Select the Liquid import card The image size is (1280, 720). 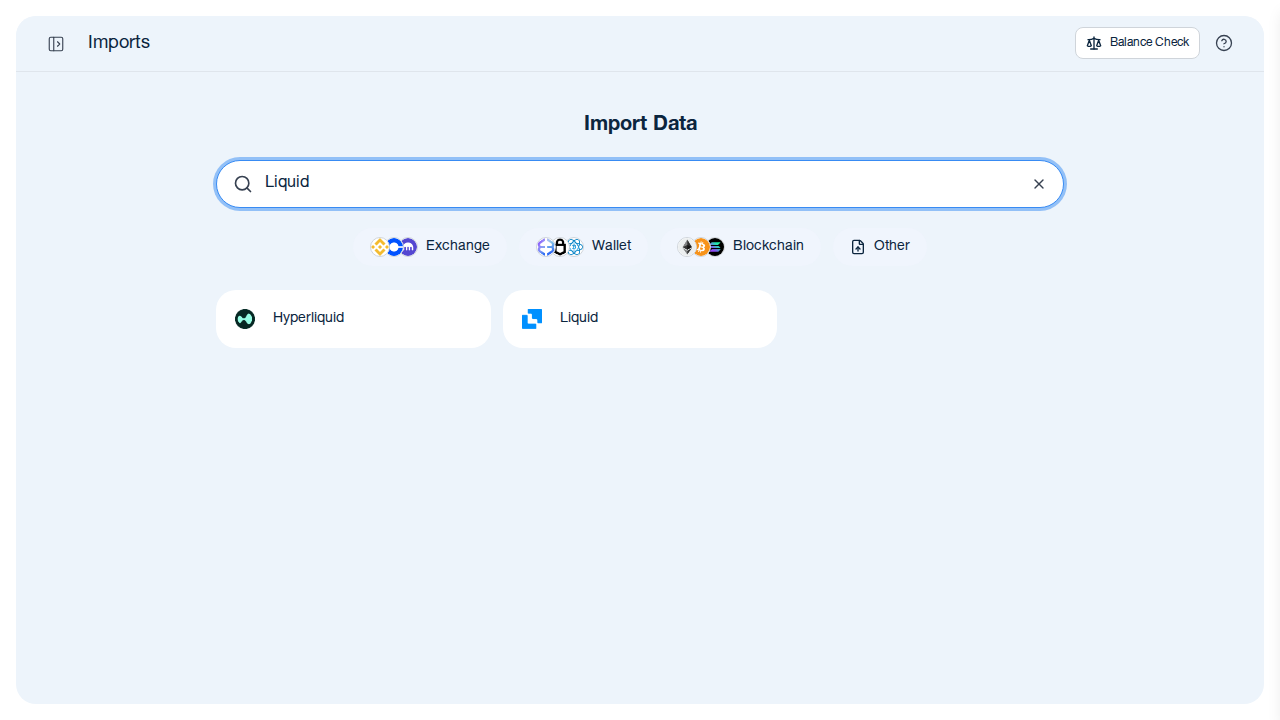click(640, 319)
